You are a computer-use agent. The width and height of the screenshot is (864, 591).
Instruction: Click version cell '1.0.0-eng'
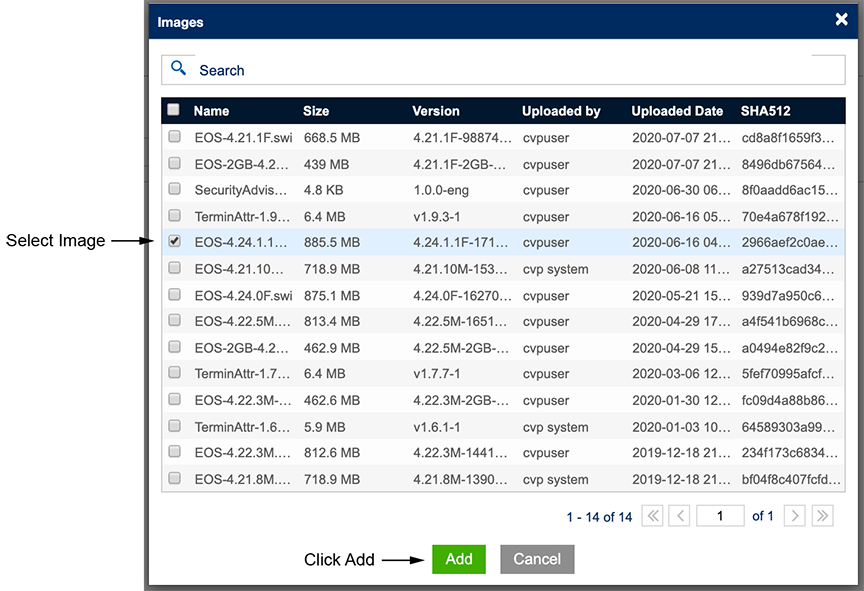click(x=441, y=190)
